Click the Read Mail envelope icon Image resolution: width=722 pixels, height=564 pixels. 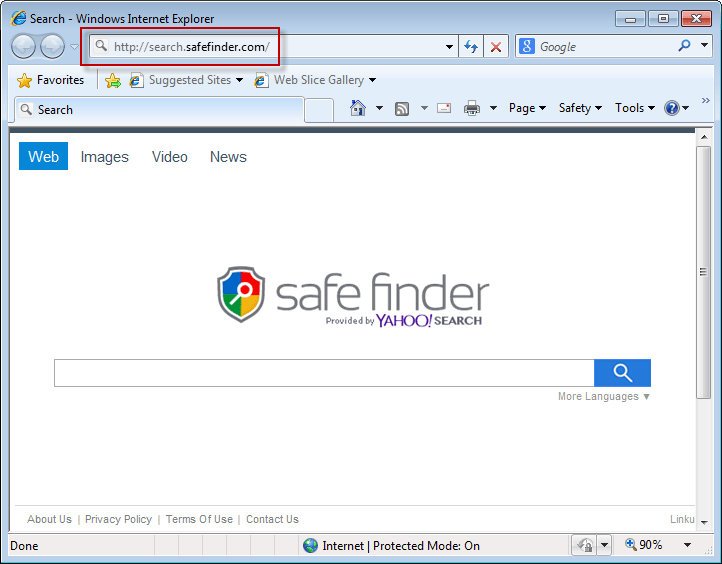point(444,108)
